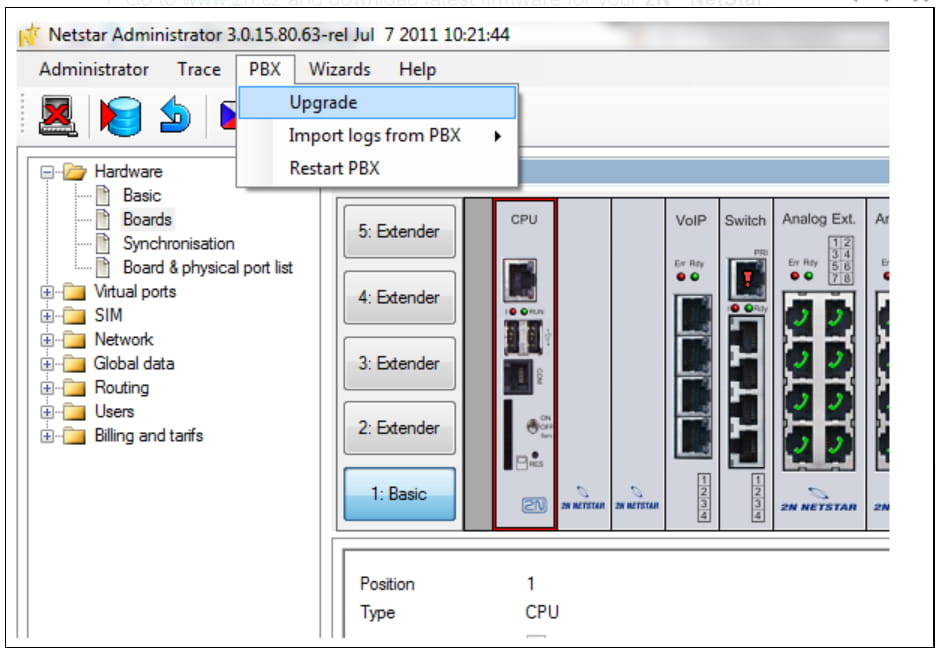Click the blue undo arrow toolbar icon

174,115
